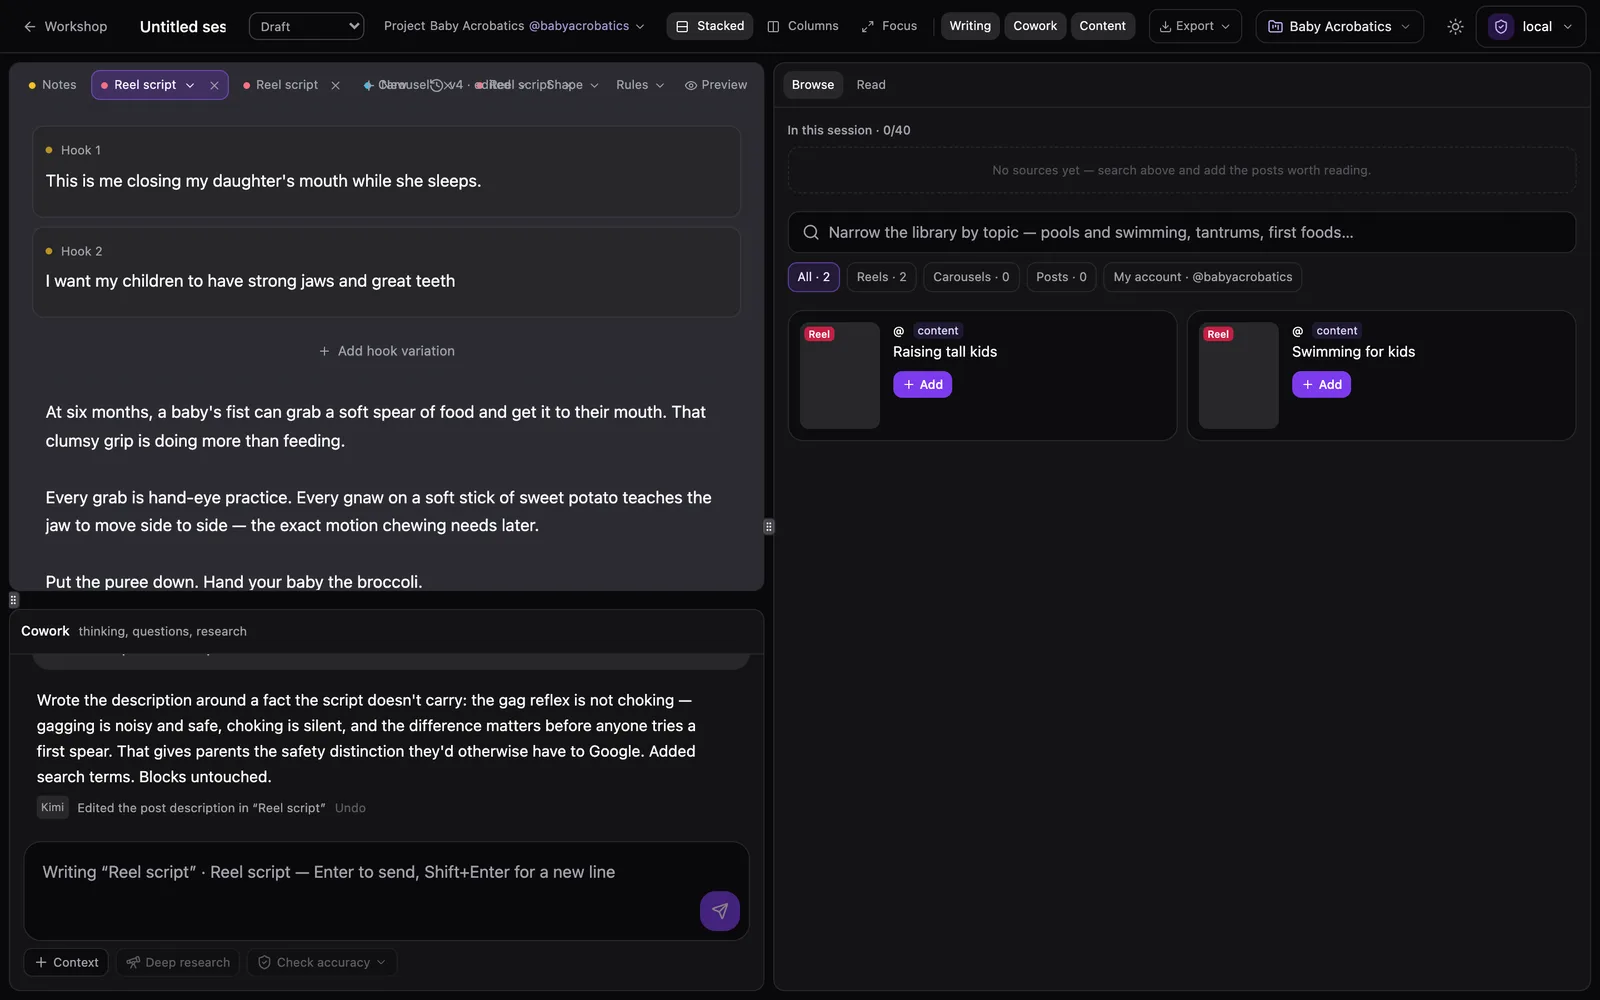Switch to the Read tab
This screenshot has width=1600, height=1000.
point(871,85)
